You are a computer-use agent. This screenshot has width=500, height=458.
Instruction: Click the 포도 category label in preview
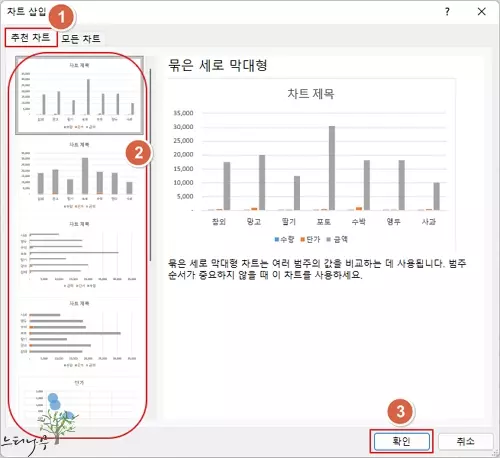(x=323, y=222)
